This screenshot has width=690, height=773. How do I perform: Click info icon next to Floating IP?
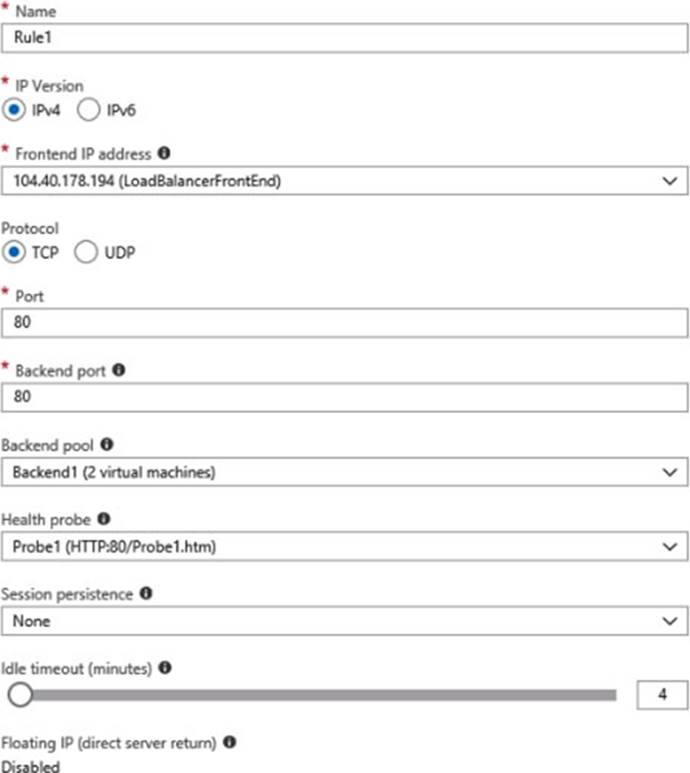pyautogui.click(x=230, y=742)
